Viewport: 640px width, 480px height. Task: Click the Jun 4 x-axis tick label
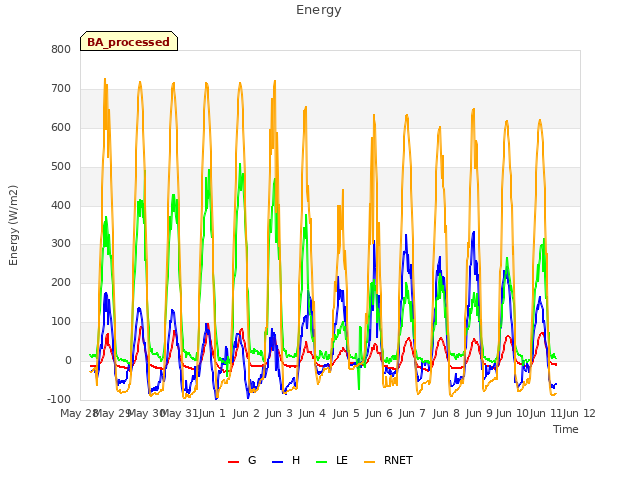(312, 413)
